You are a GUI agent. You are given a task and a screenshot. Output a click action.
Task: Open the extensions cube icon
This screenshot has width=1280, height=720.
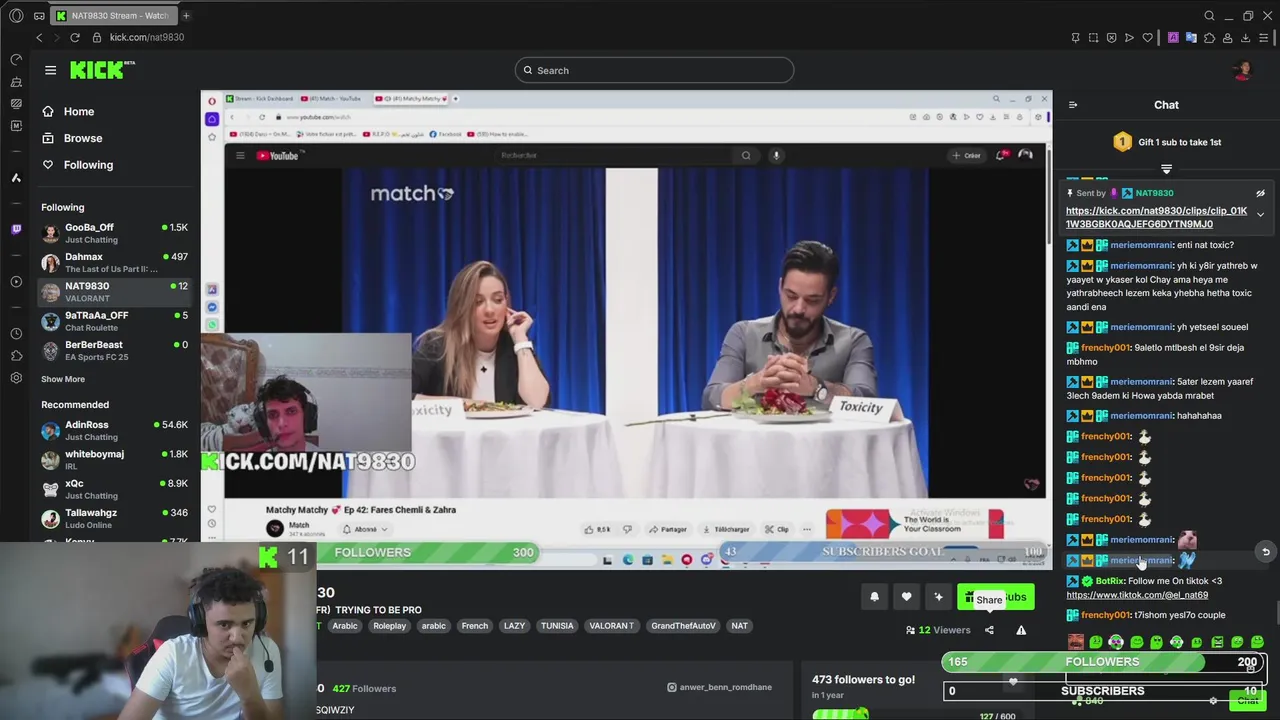click(x=1209, y=38)
